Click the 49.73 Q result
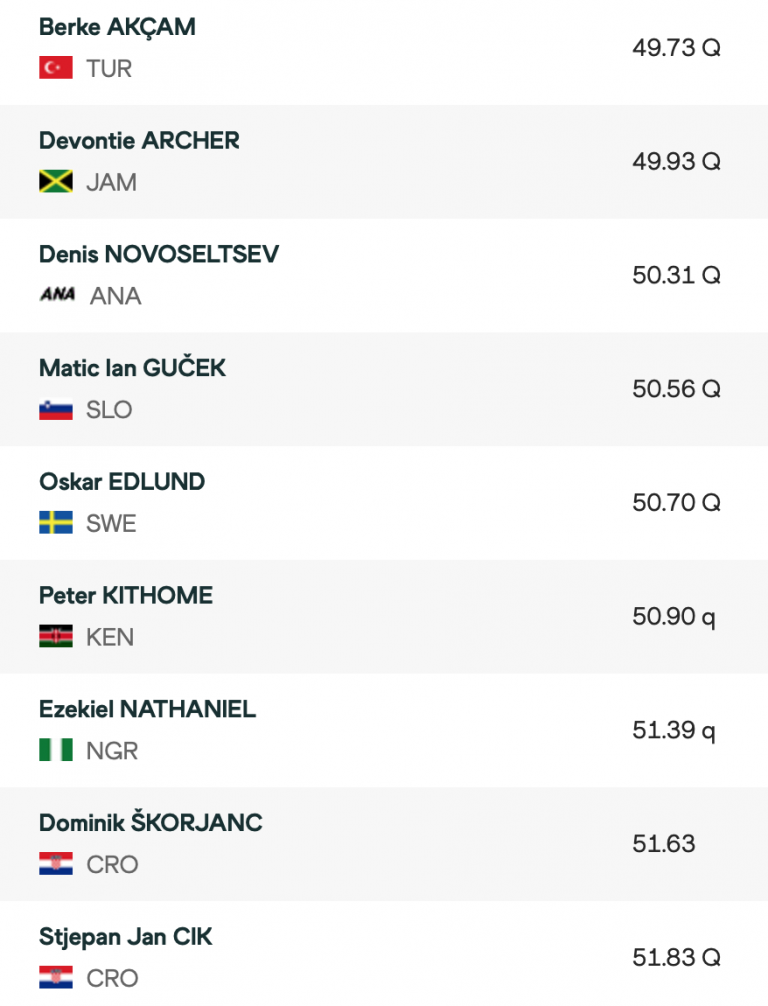Viewport: 768px width, 1006px height. coord(676,48)
